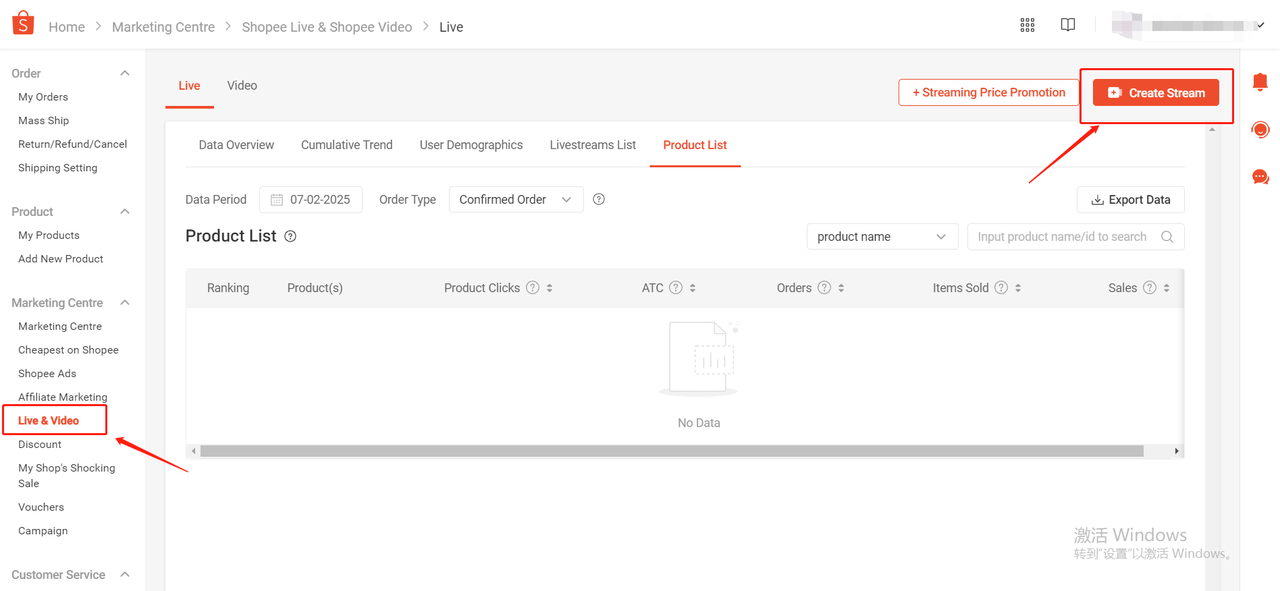Click the product name/id search field

click(1076, 237)
